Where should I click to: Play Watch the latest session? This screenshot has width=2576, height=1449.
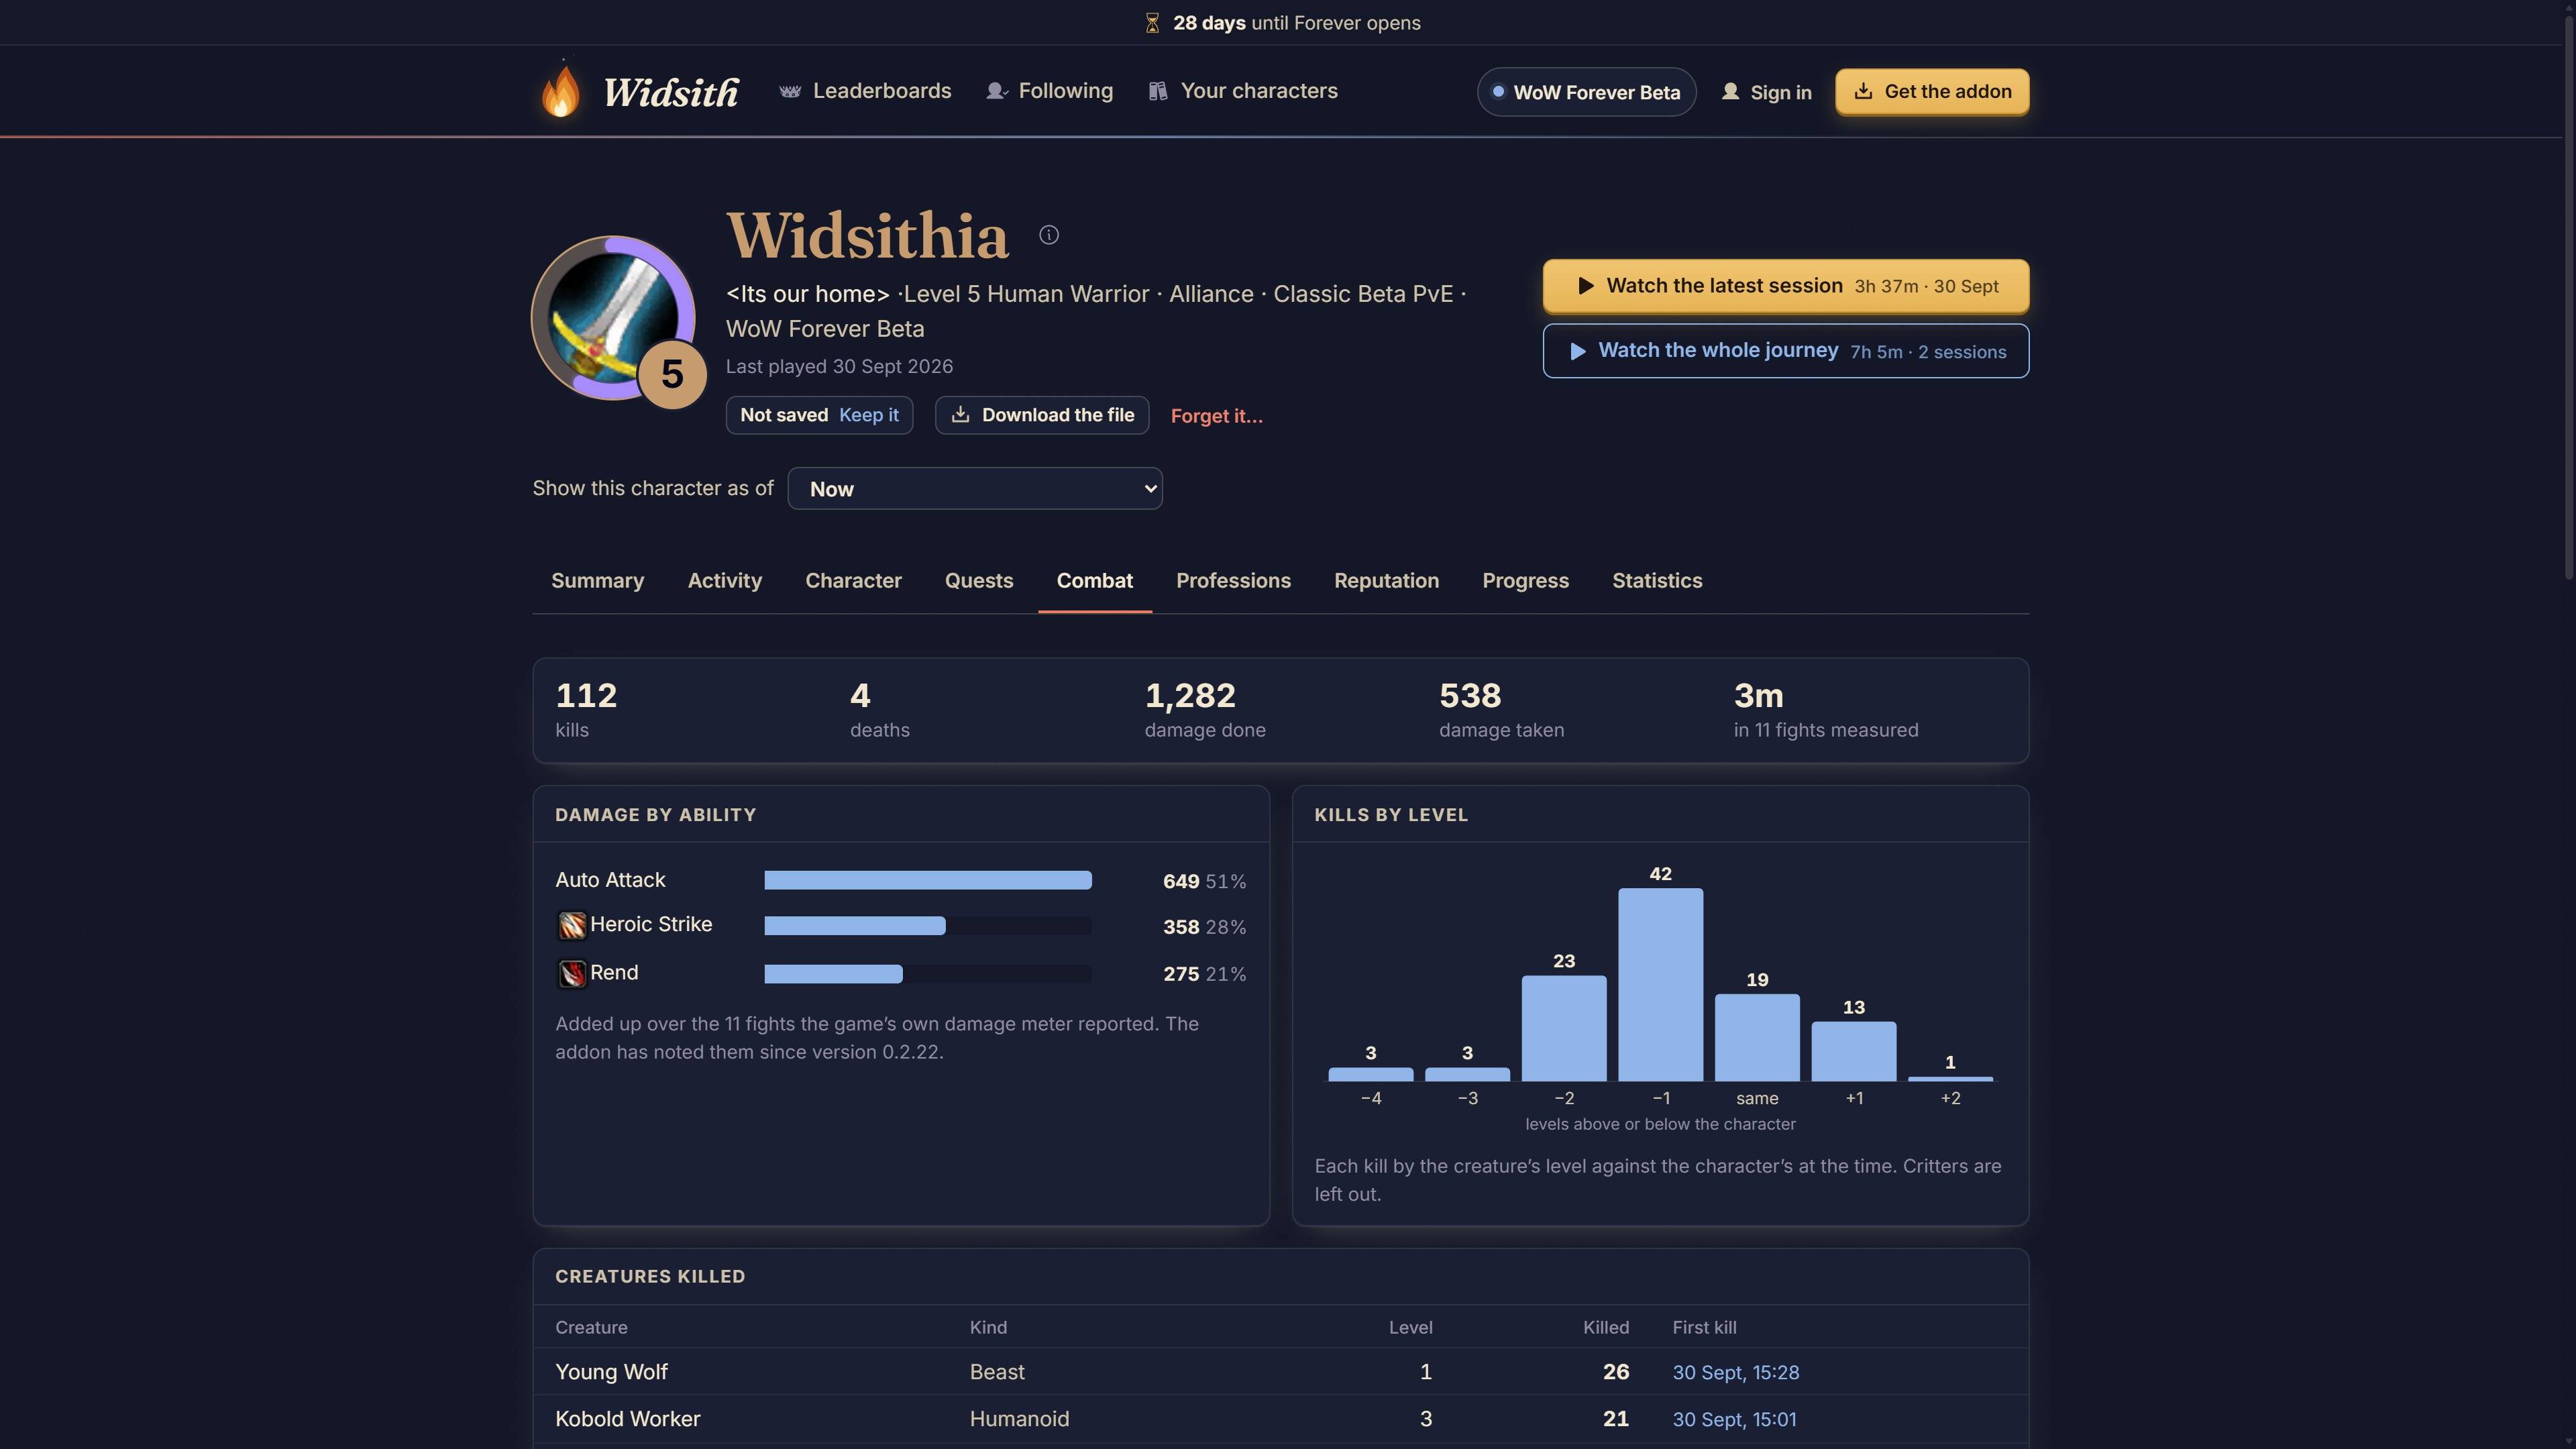pyautogui.click(x=1786, y=286)
